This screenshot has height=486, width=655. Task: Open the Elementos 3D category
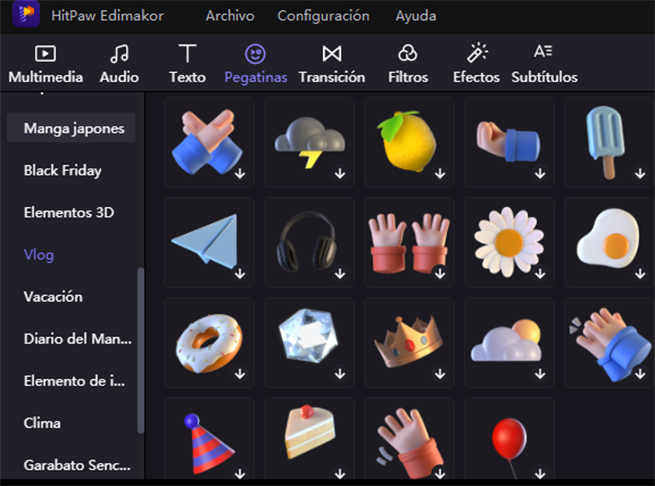pos(69,212)
